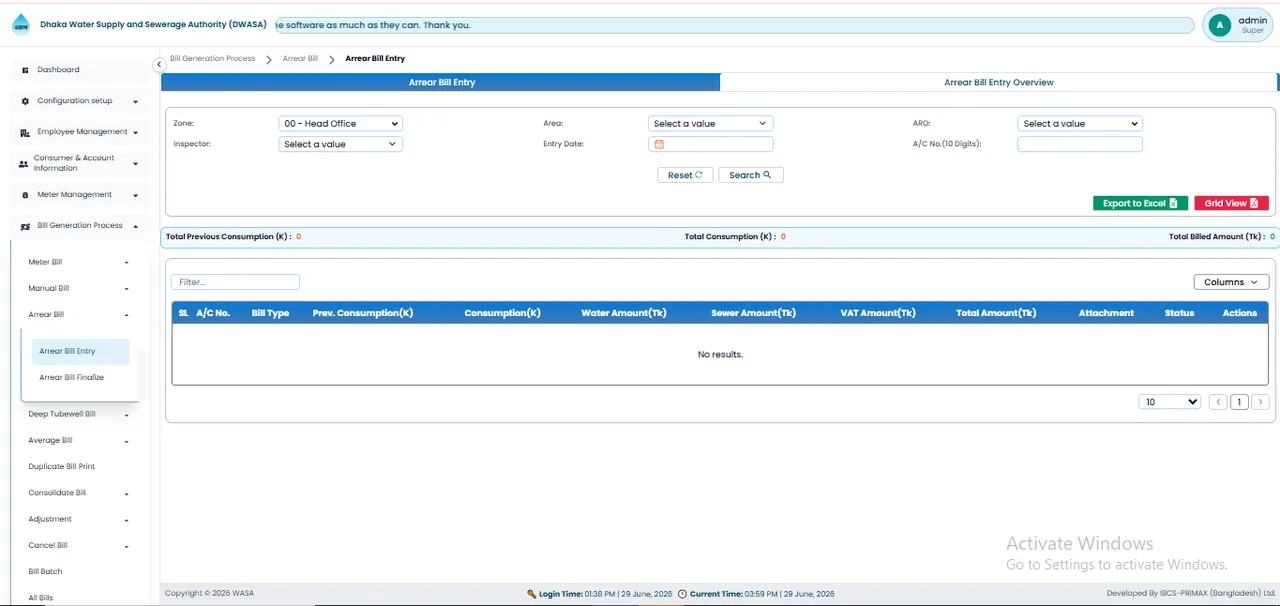Screen dimensions: 1280x606
Task: Click the A/C No. input field
Action: coord(1080,144)
